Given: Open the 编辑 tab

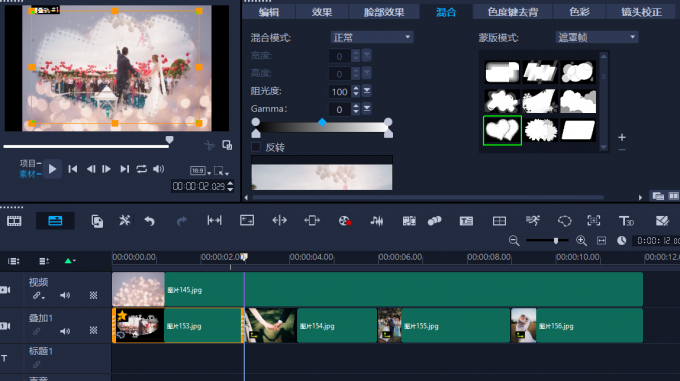Looking at the screenshot, I should pos(269,12).
